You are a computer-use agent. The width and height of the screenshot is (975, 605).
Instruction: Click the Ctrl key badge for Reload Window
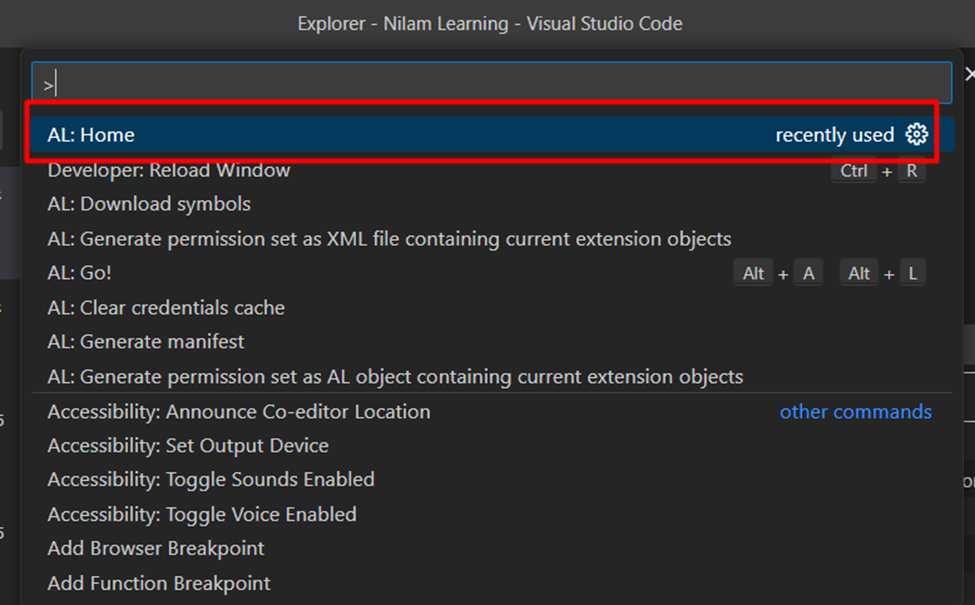coord(854,170)
